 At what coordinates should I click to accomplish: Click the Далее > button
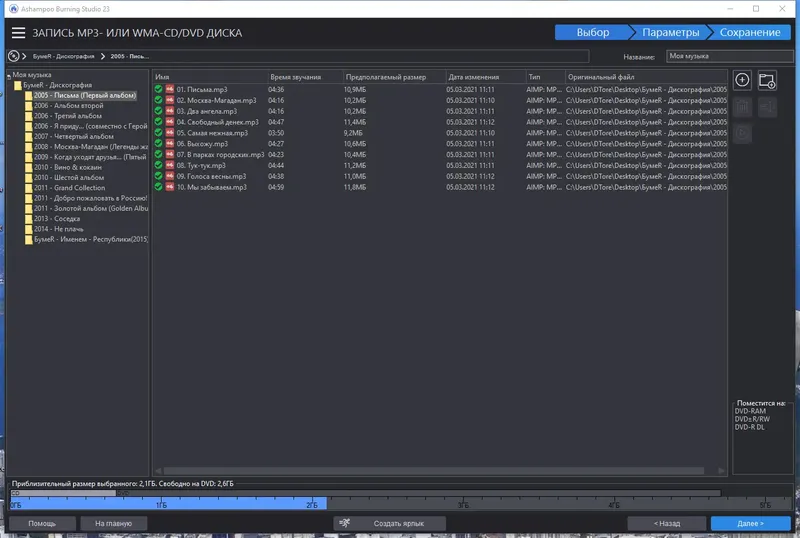point(751,523)
